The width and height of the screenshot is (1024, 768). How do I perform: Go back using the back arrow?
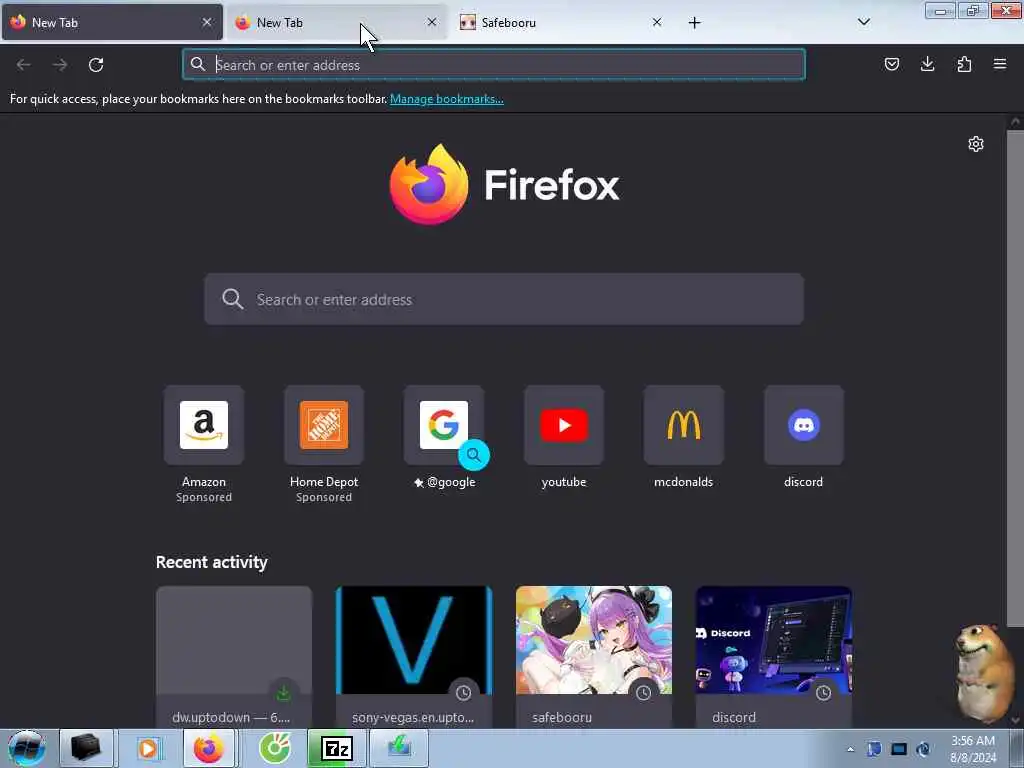[x=24, y=65]
